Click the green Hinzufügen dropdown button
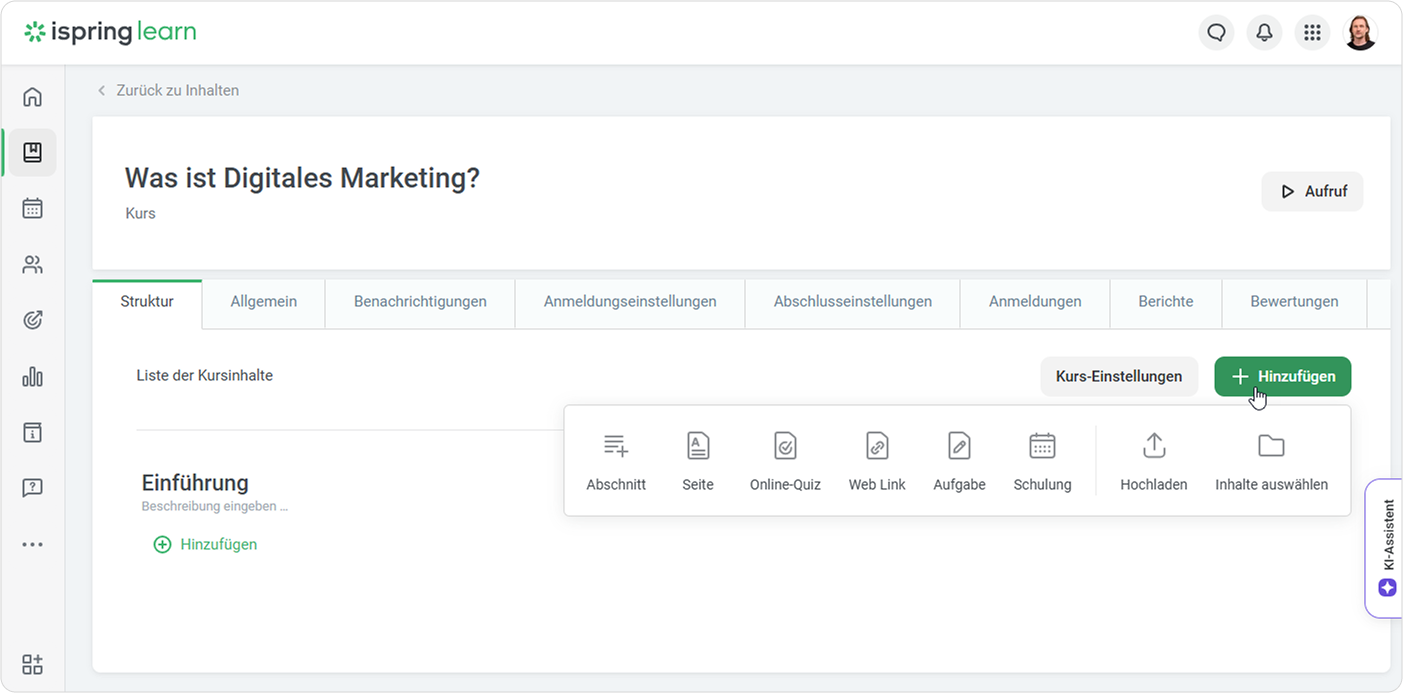This screenshot has width=1403, height=693. click(1282, 377)
